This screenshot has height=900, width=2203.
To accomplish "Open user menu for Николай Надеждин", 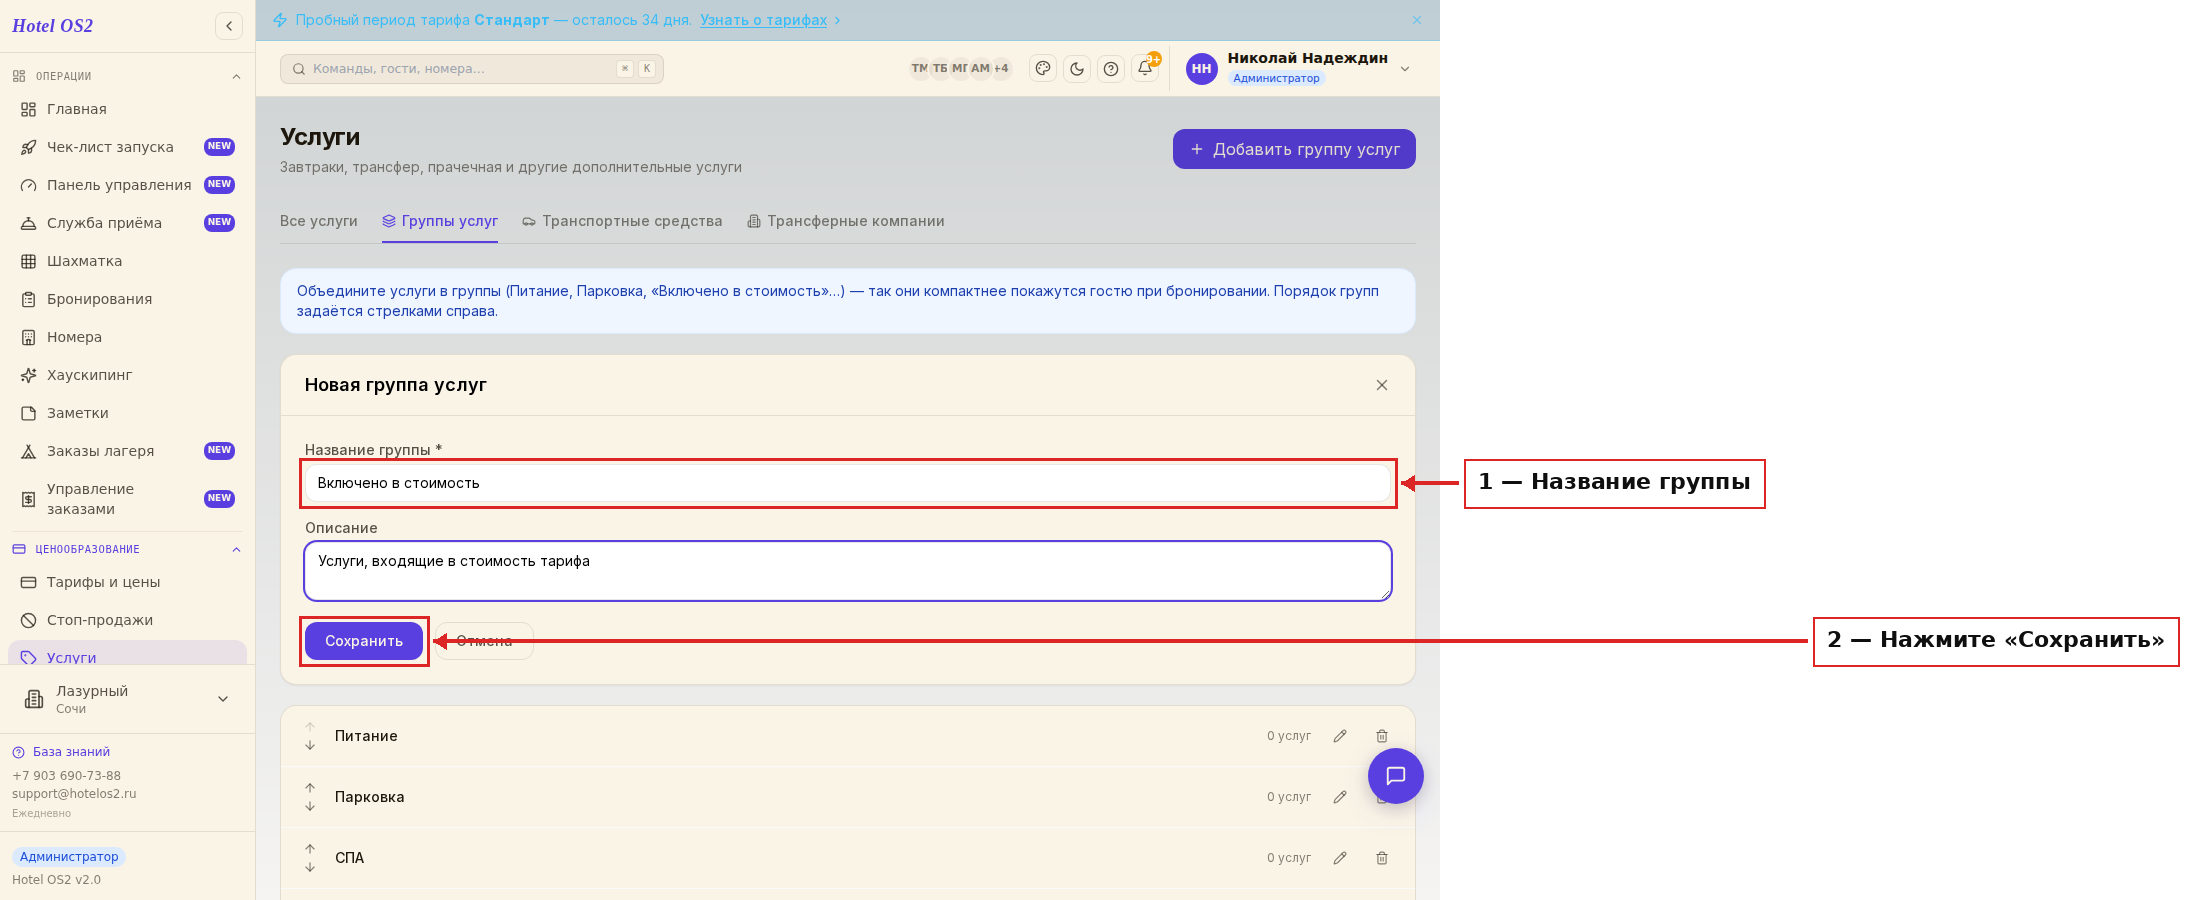I will pyautogui.click(x=1298, y=69).
